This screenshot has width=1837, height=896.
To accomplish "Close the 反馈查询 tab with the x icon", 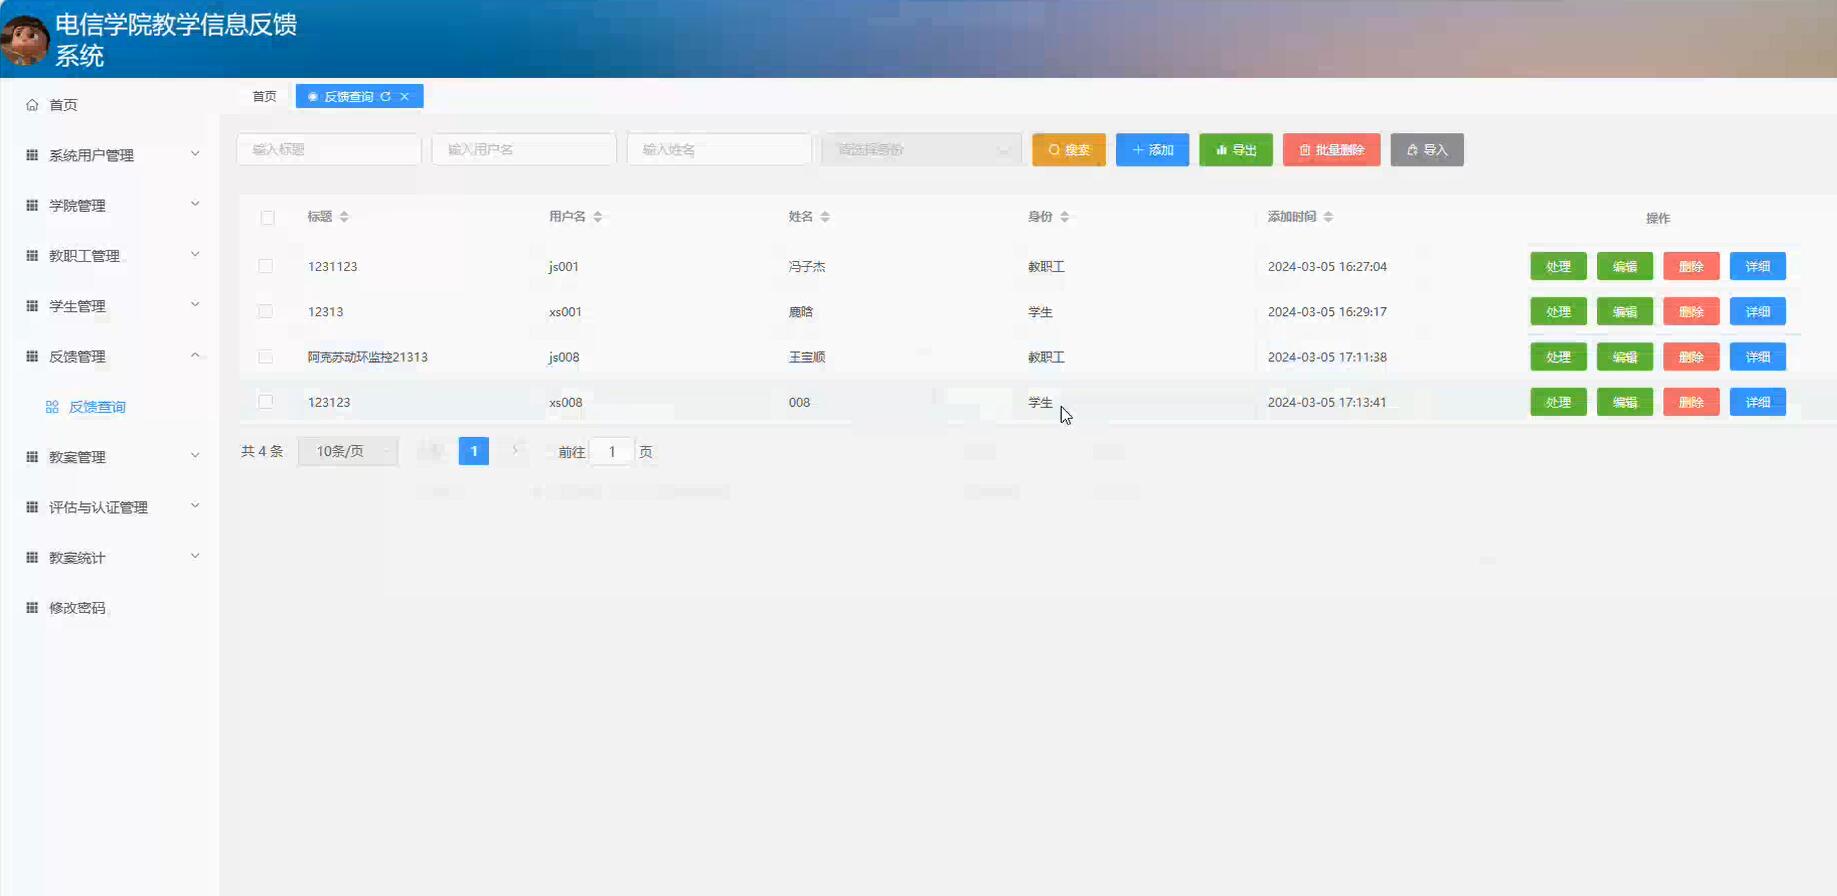I will pos(404,96).
